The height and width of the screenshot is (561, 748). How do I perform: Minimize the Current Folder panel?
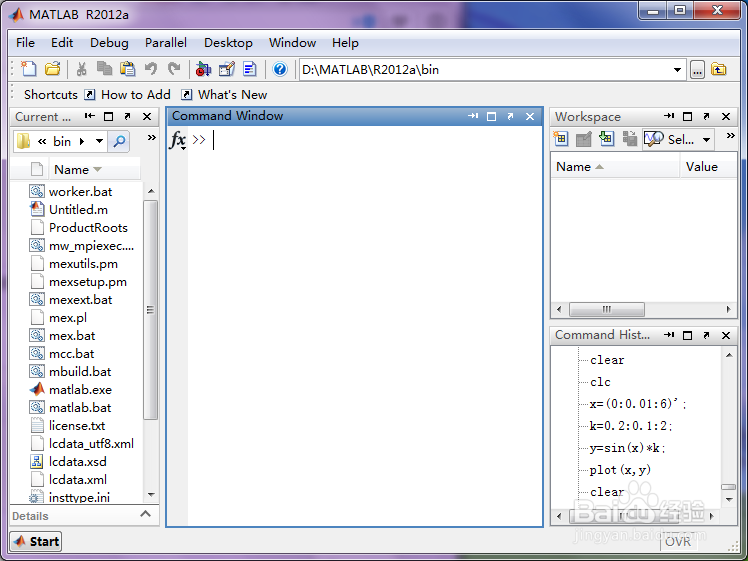tap(90, 116)
